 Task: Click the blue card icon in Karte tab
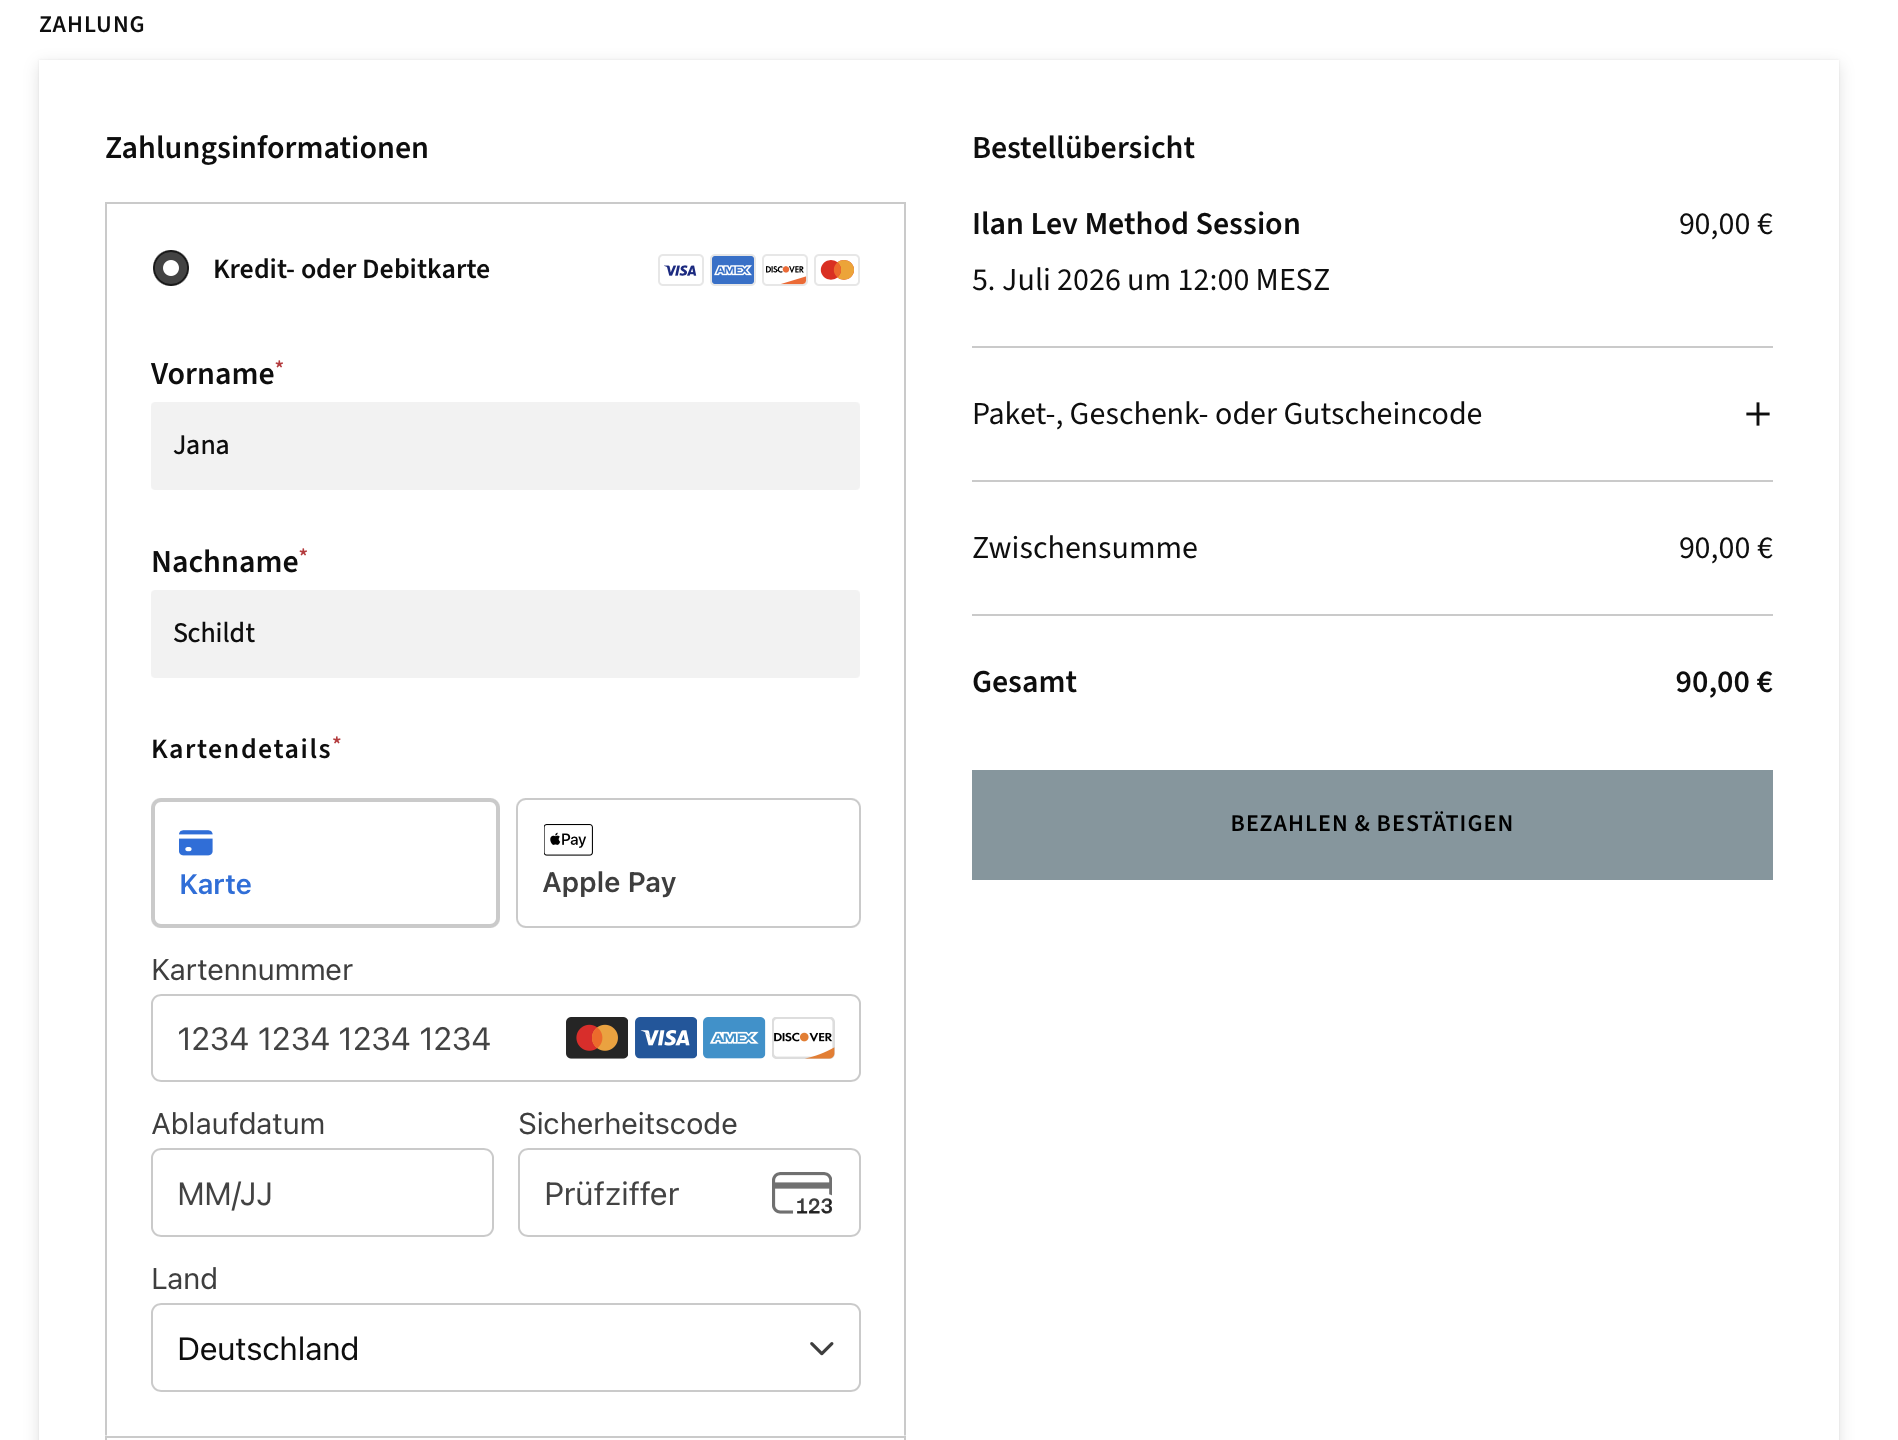point(196,843)
